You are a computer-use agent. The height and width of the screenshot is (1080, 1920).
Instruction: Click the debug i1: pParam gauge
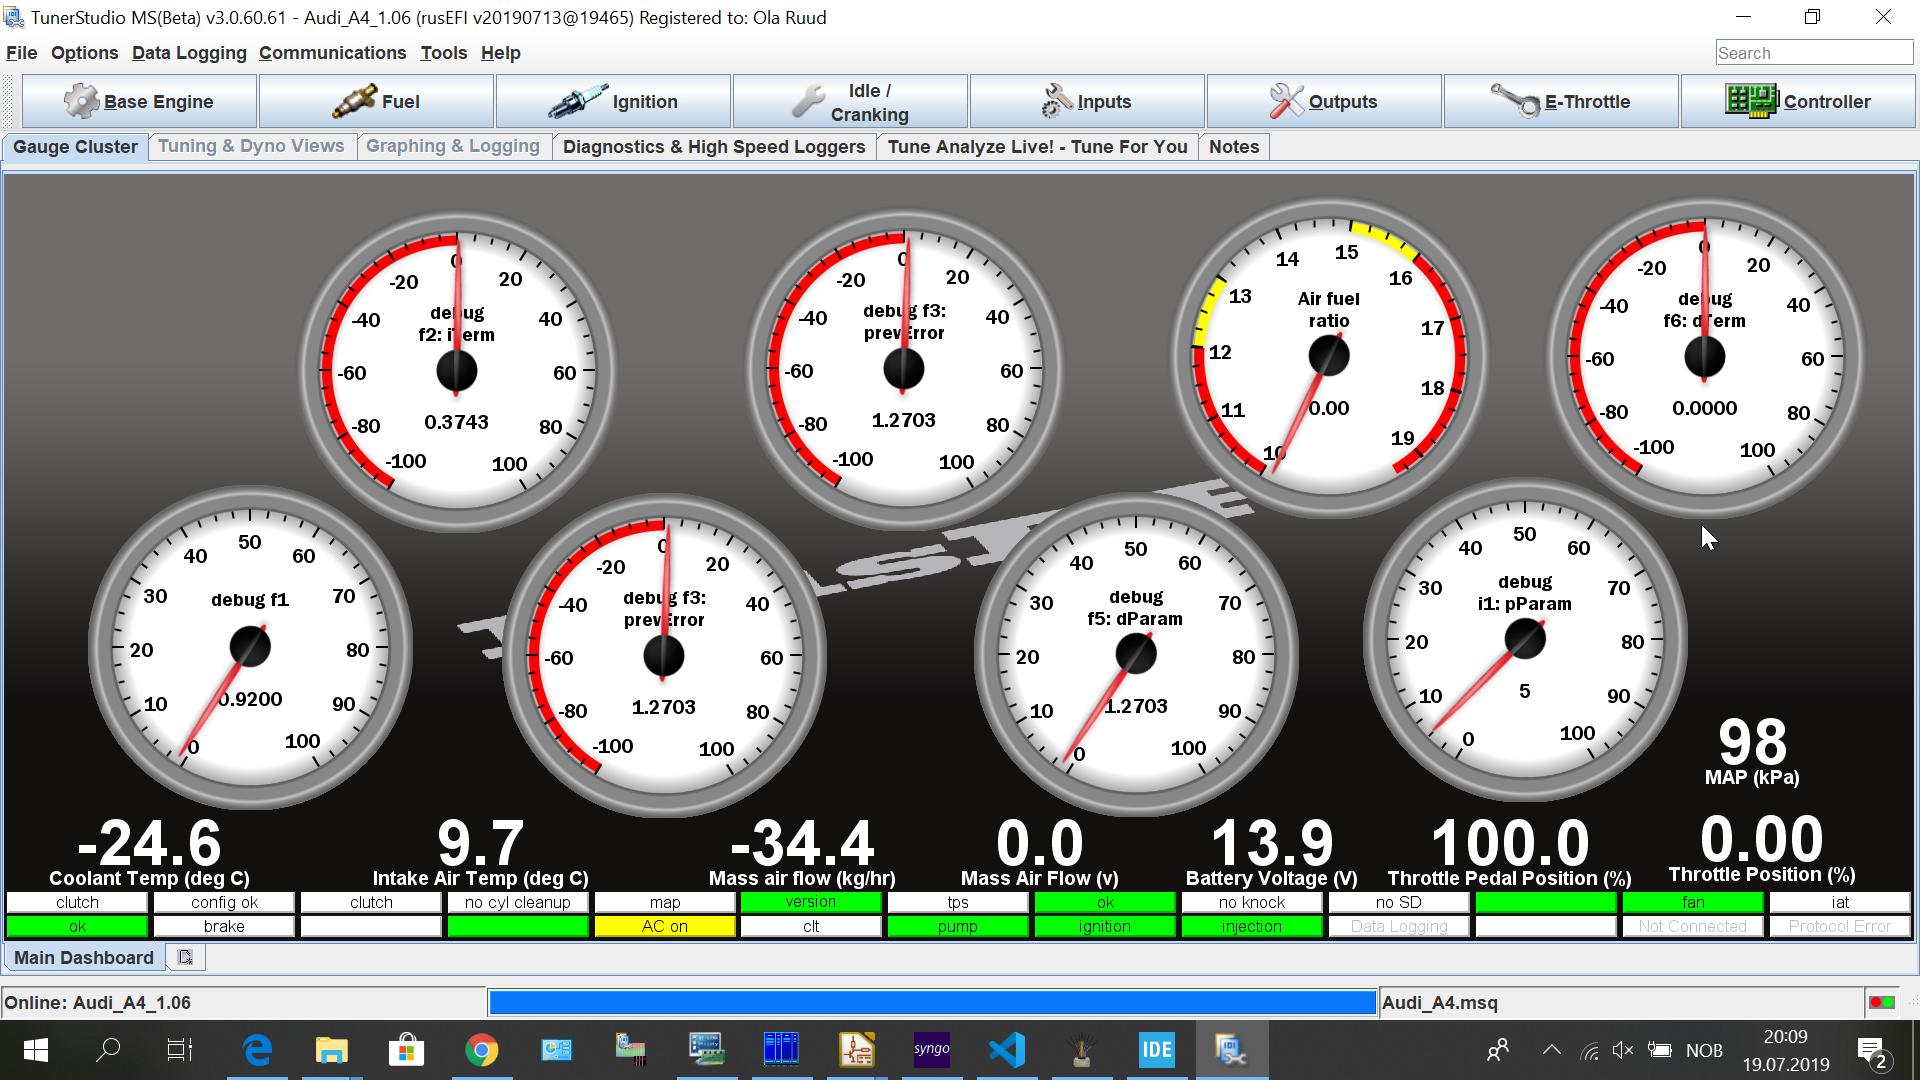pyautogui.click(x=1525, y=638)
